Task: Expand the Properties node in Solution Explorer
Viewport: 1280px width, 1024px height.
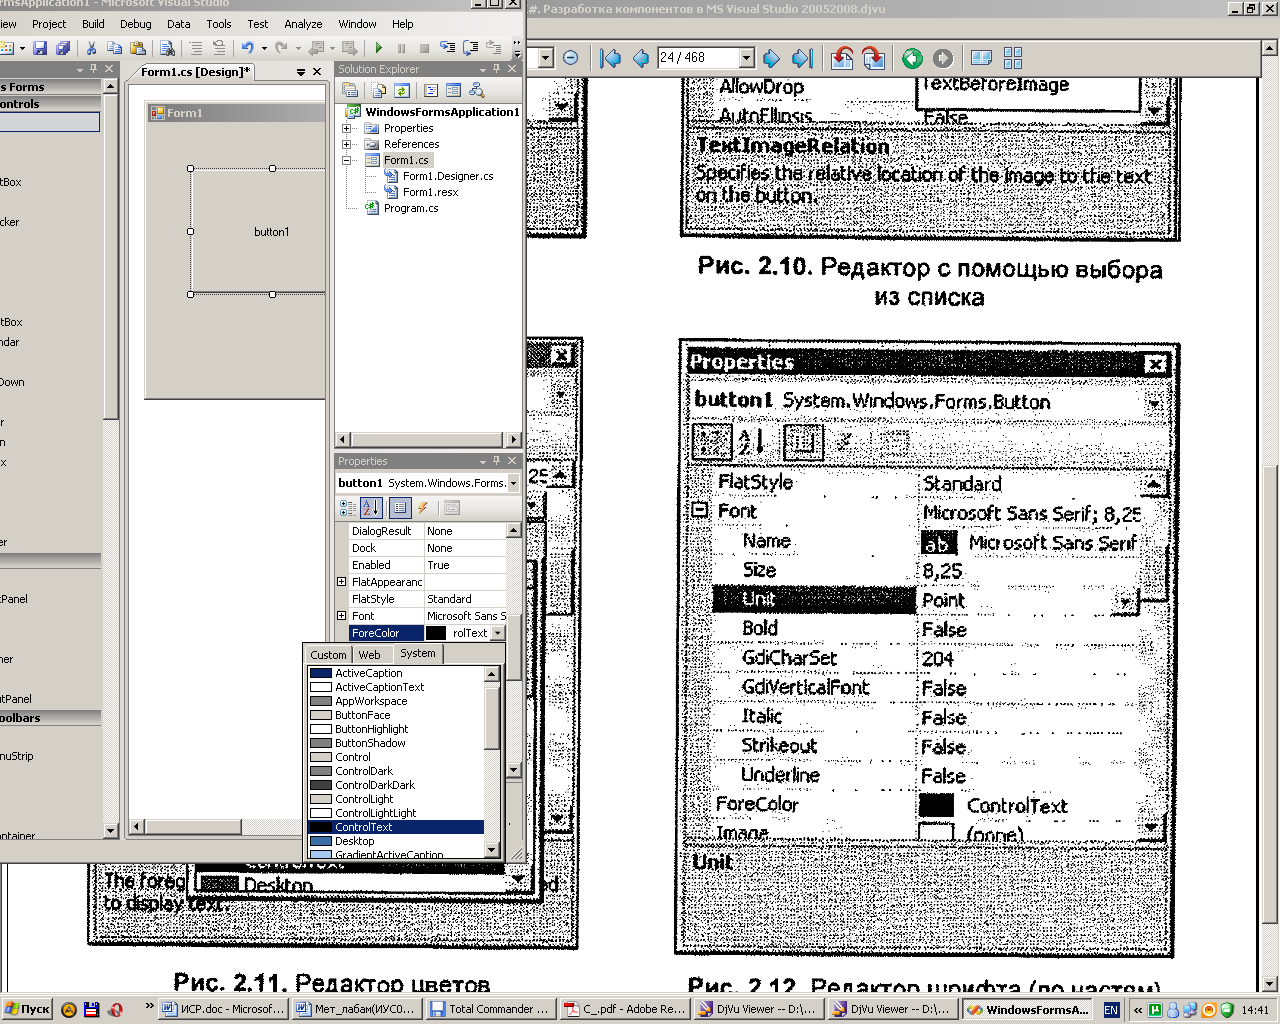Action: coord(347,128)
